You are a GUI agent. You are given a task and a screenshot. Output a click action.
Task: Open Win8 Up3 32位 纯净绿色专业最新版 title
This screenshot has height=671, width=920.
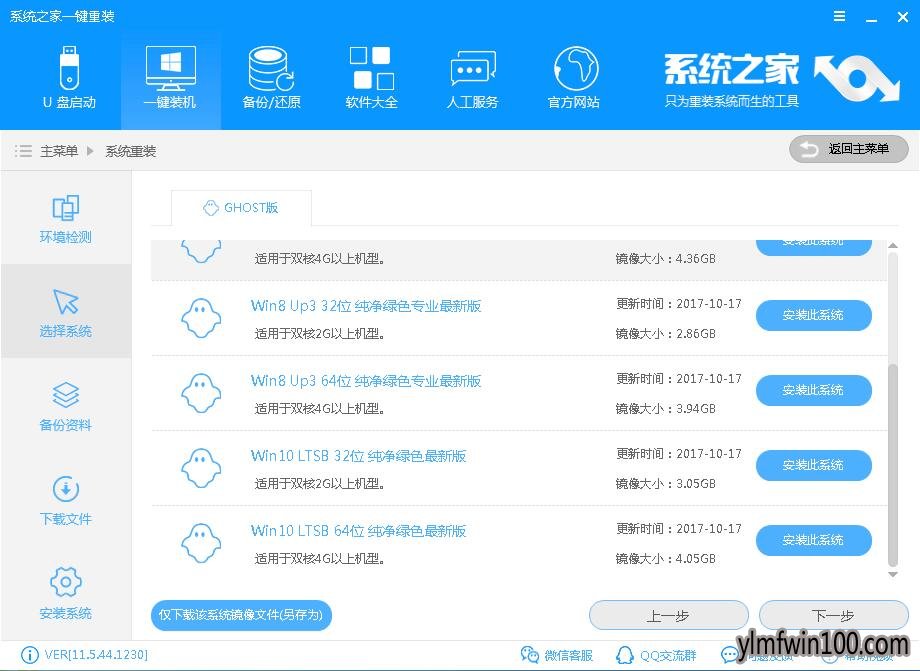click(366, 306)
